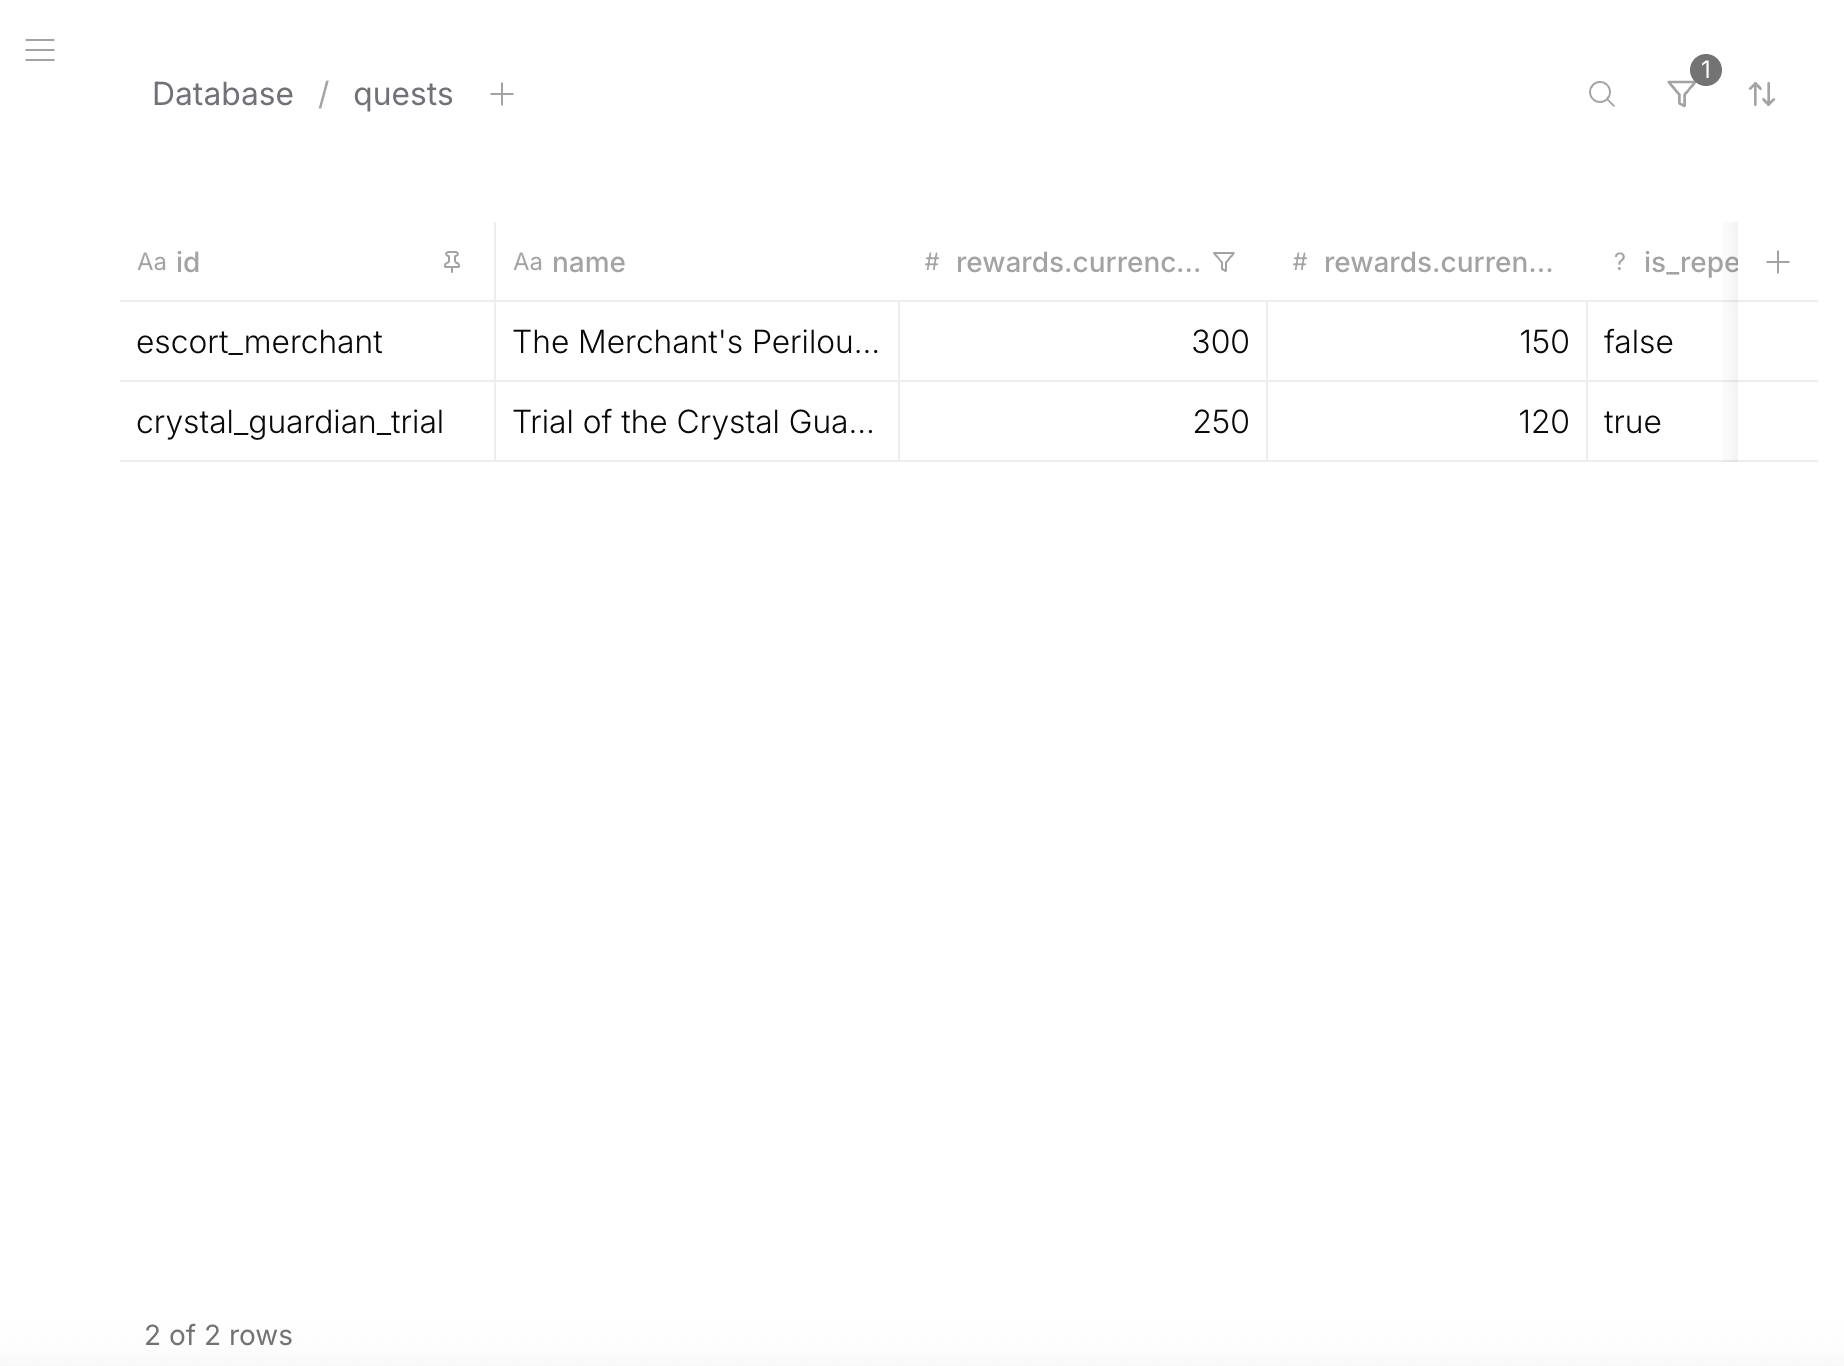
Task: Click the 2 of 2 rows label
Action: tap(218, 1334)
